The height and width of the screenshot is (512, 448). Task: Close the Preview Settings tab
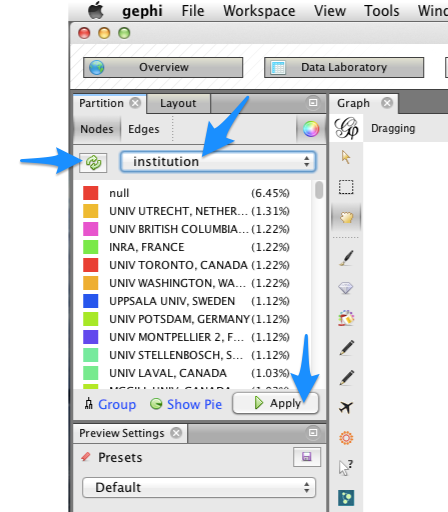click(x=176, y=433)
